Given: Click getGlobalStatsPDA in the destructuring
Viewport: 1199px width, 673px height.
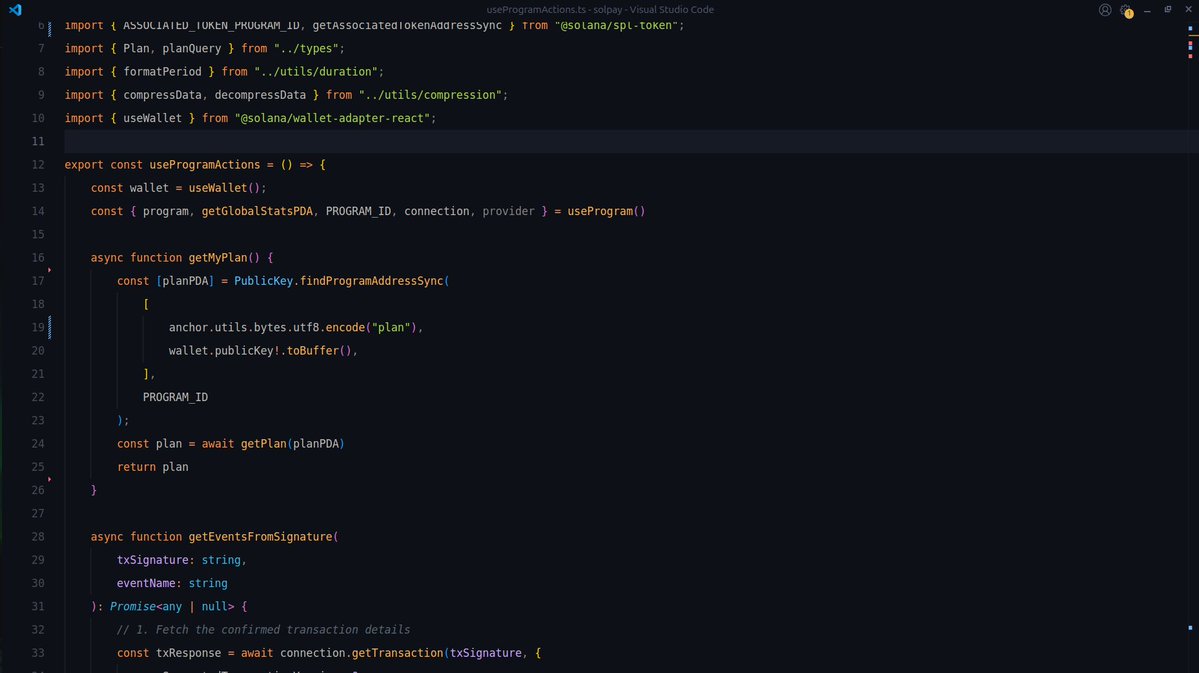Looking at the screenshot, I should (257, 211).
